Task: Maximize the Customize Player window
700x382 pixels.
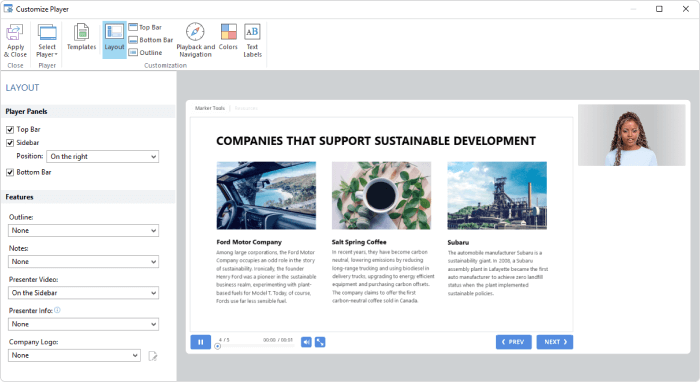Action: [659, 9]
